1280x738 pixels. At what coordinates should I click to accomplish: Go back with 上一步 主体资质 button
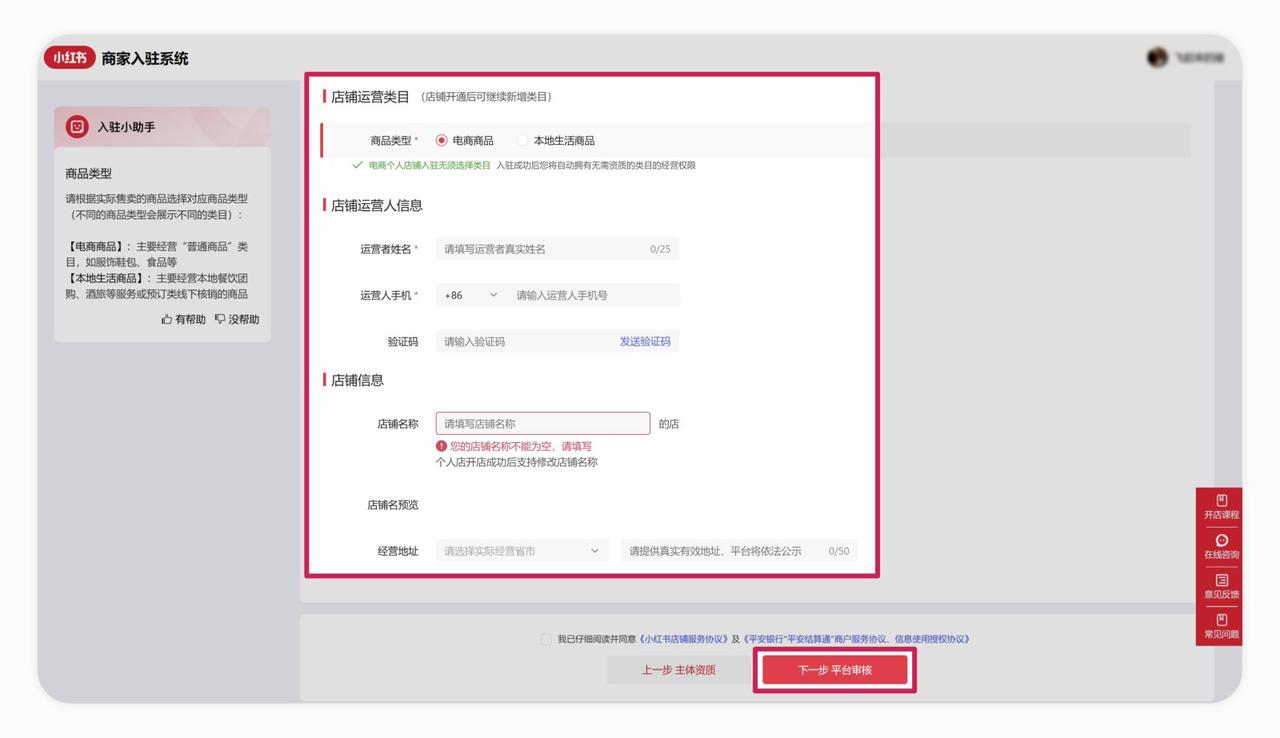point(678,670)
